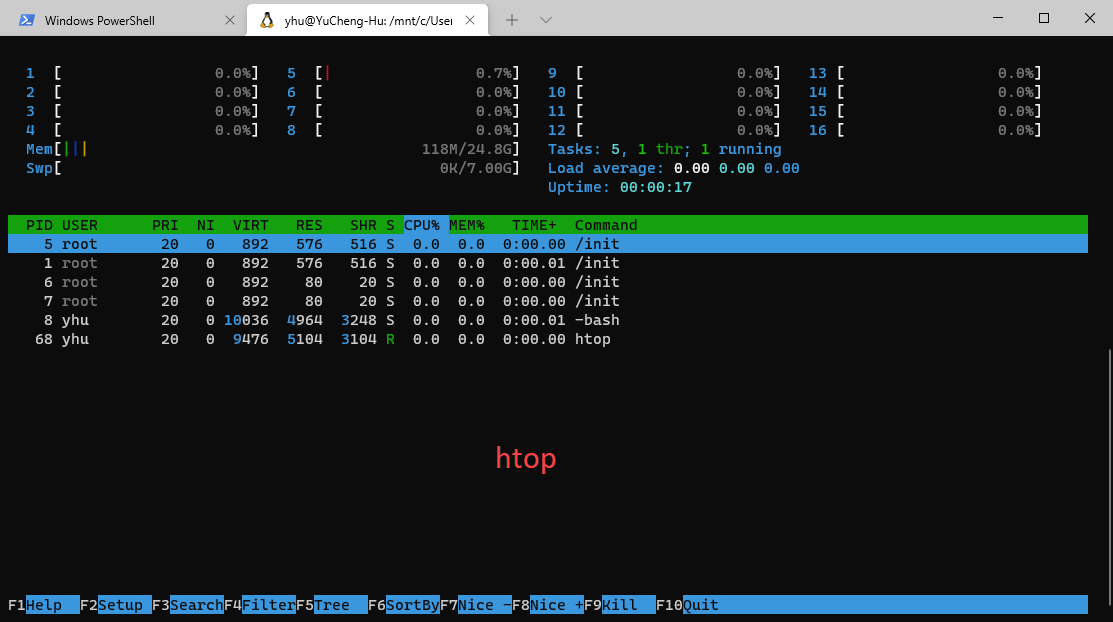1113x622 pixels.
Task: Click F4 Filter in bottom bar
Action: click(x=260, y=605)
